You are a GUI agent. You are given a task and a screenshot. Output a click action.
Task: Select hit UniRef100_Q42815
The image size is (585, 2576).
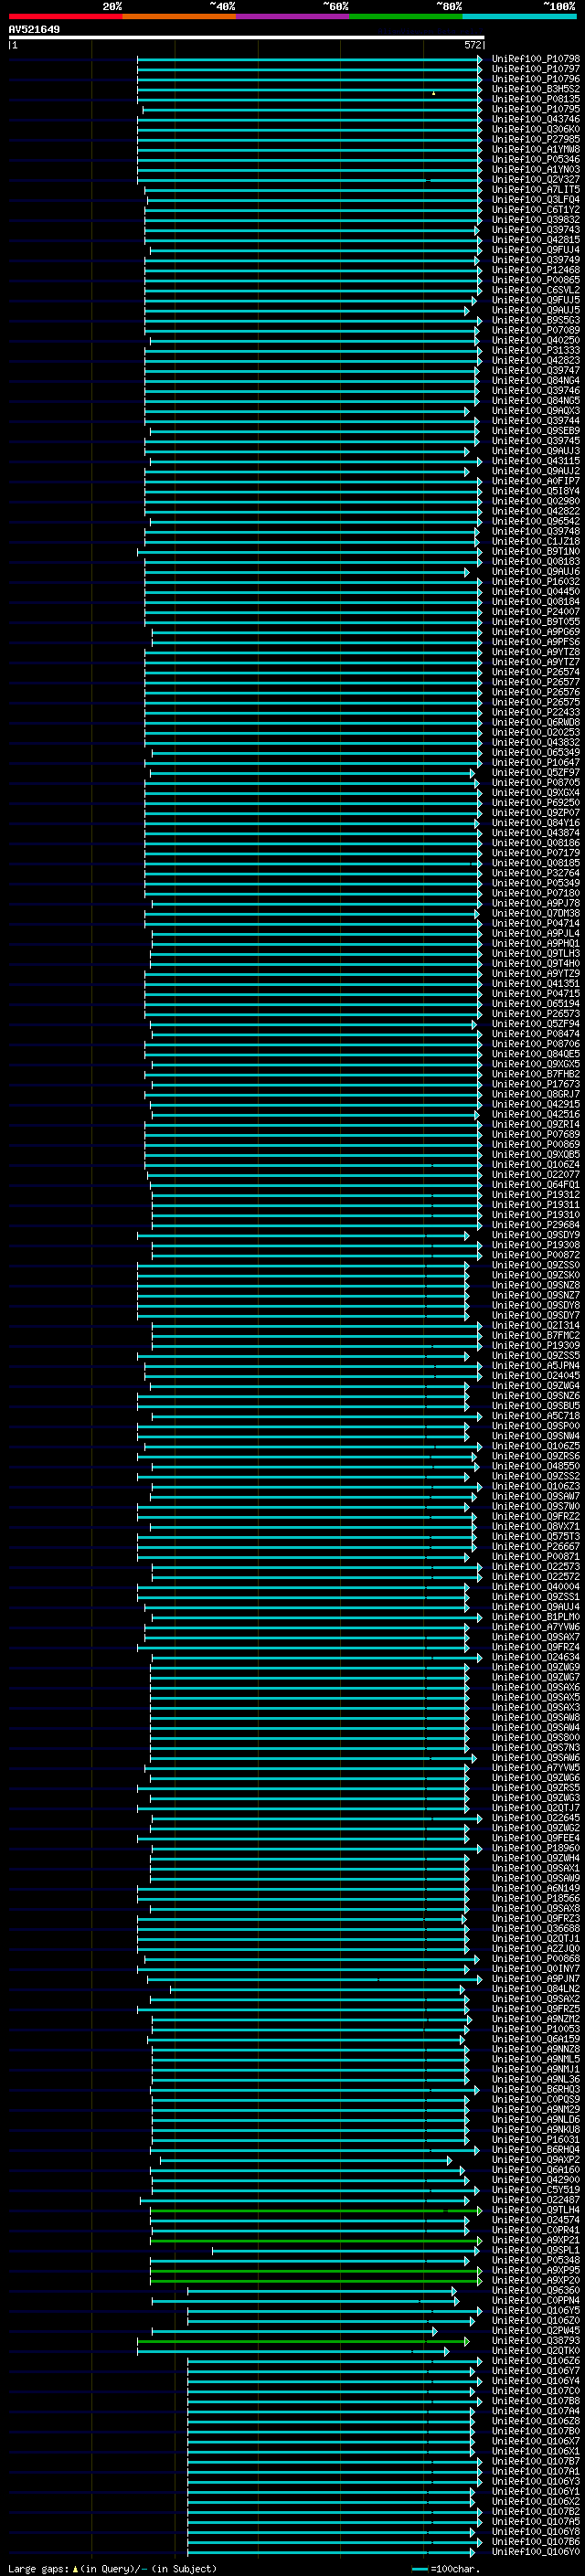(x=536, y=240)
